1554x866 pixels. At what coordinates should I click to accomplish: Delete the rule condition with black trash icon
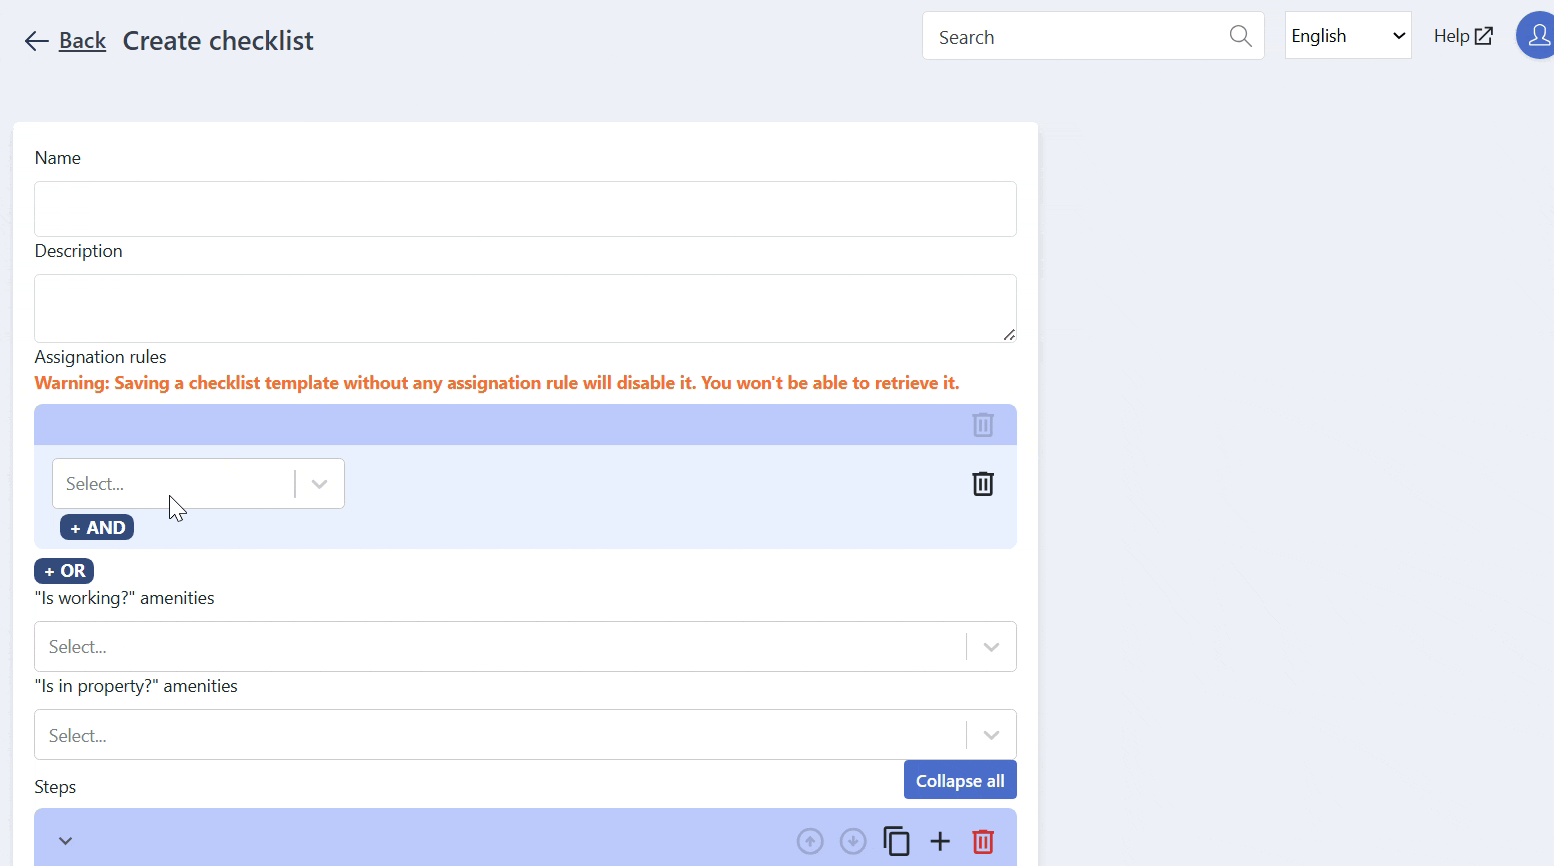983,484
